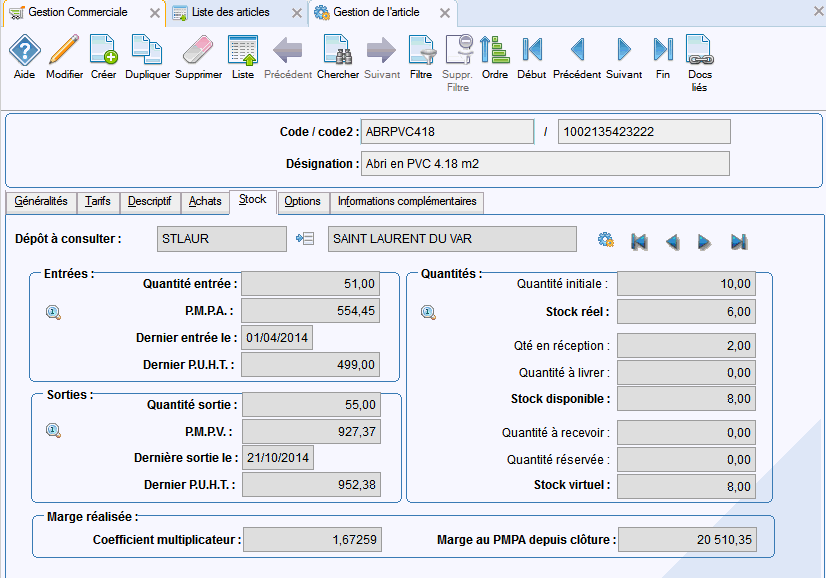Click Quantités detail magnifier icon
Screen dimensions: 826x578
click(428, 312)
